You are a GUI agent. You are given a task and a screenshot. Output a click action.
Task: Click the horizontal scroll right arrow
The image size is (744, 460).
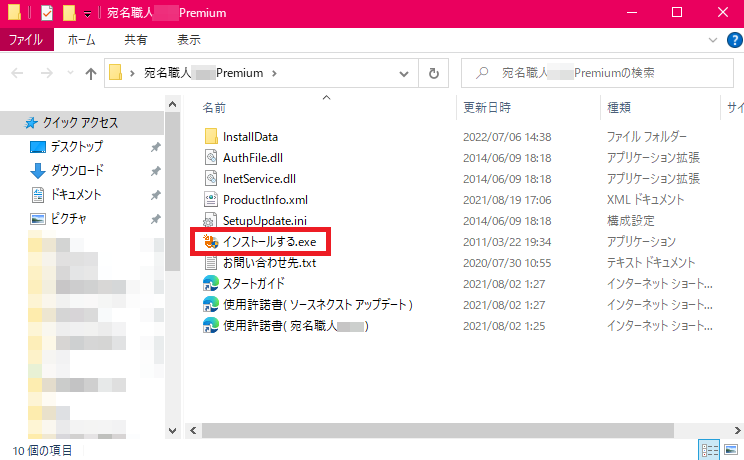[x=737, y=431]
